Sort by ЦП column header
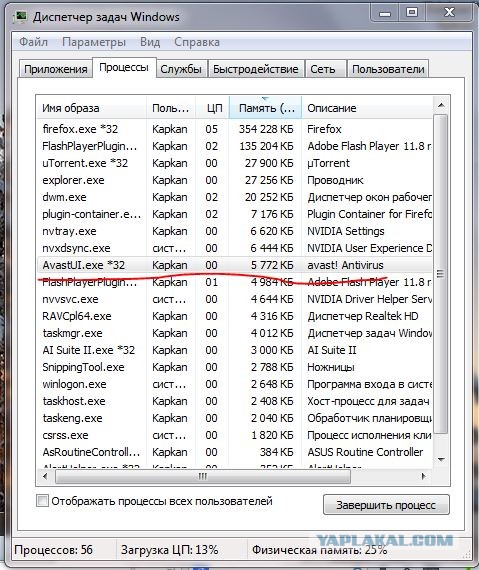This screenshot has height=570, width=479. [213, 108]
